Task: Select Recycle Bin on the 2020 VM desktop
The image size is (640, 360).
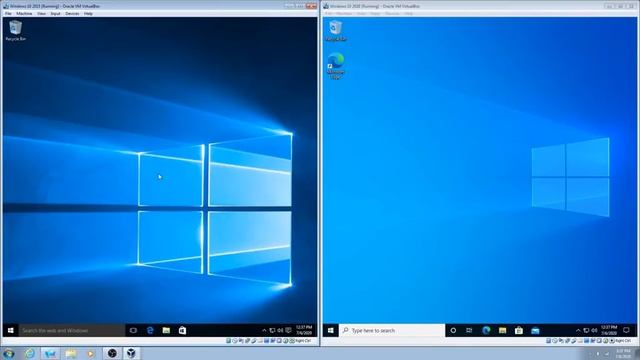Action: 336,31
